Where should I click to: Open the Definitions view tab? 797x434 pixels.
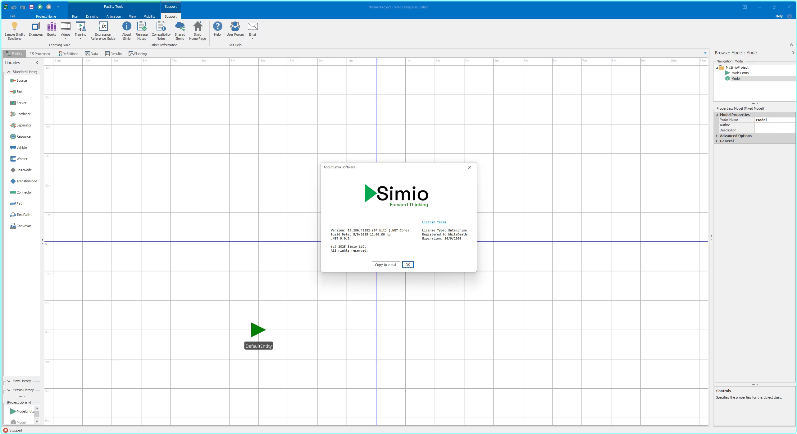tap(68, 53)
